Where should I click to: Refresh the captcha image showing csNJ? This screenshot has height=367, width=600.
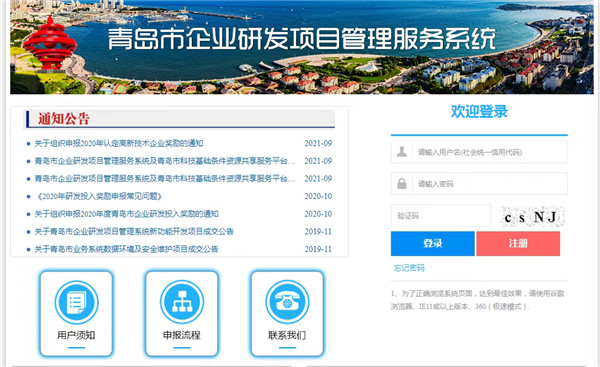532,217
